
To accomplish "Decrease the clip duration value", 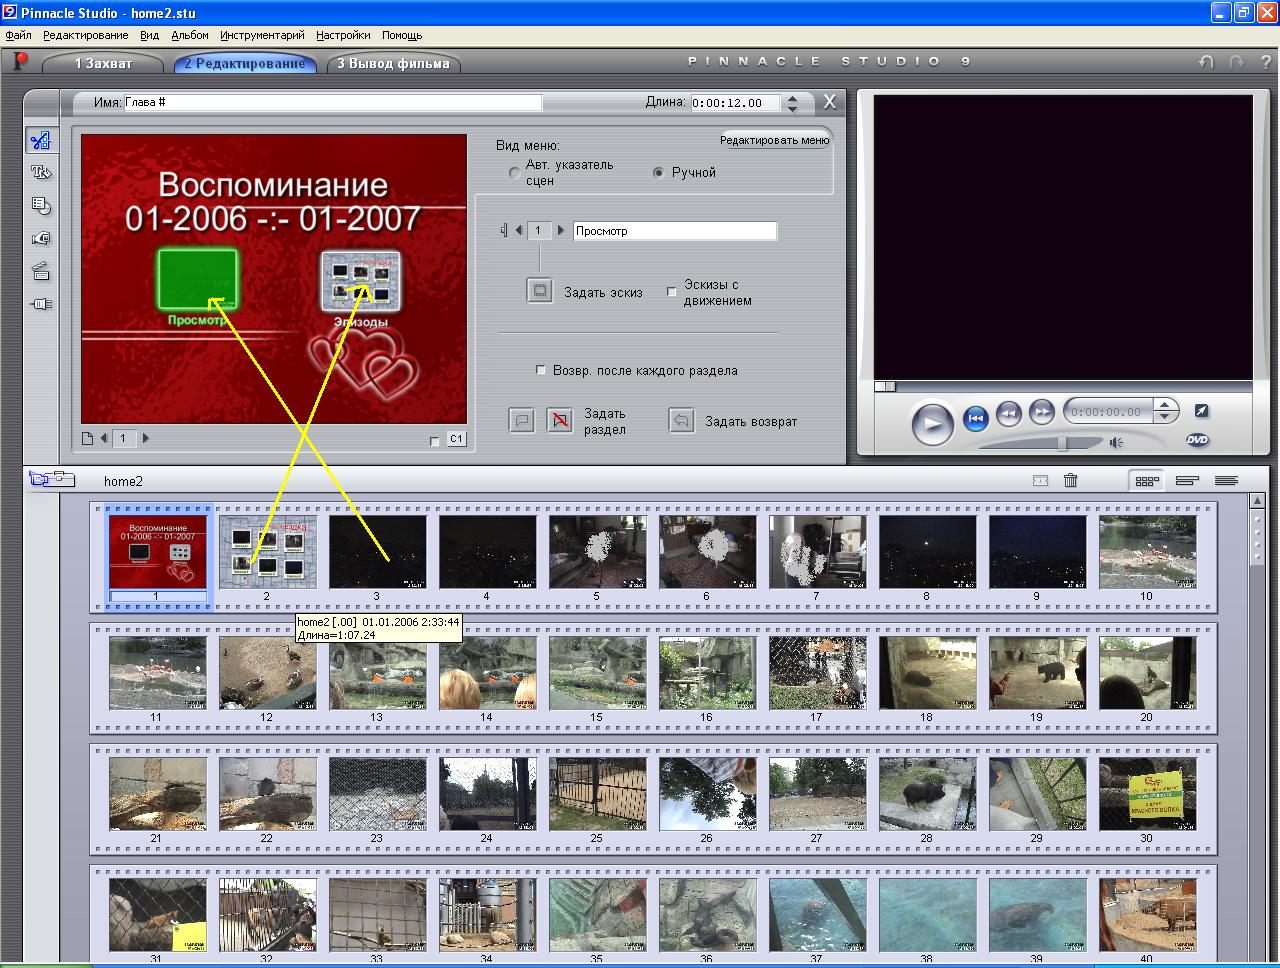I will 792,108.
